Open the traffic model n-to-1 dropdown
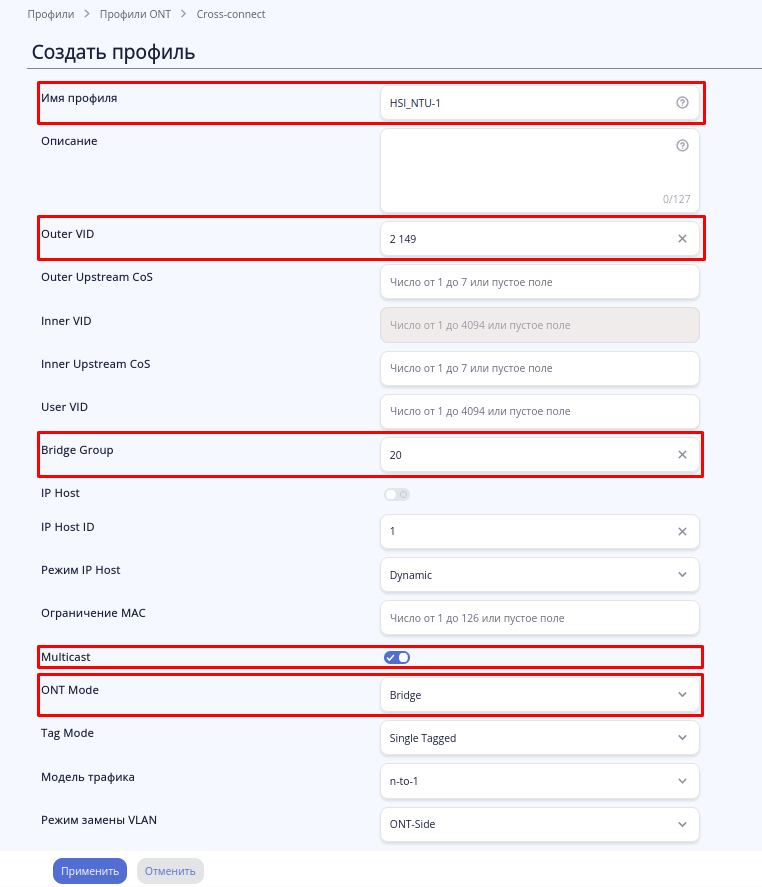 click(539, 781)
